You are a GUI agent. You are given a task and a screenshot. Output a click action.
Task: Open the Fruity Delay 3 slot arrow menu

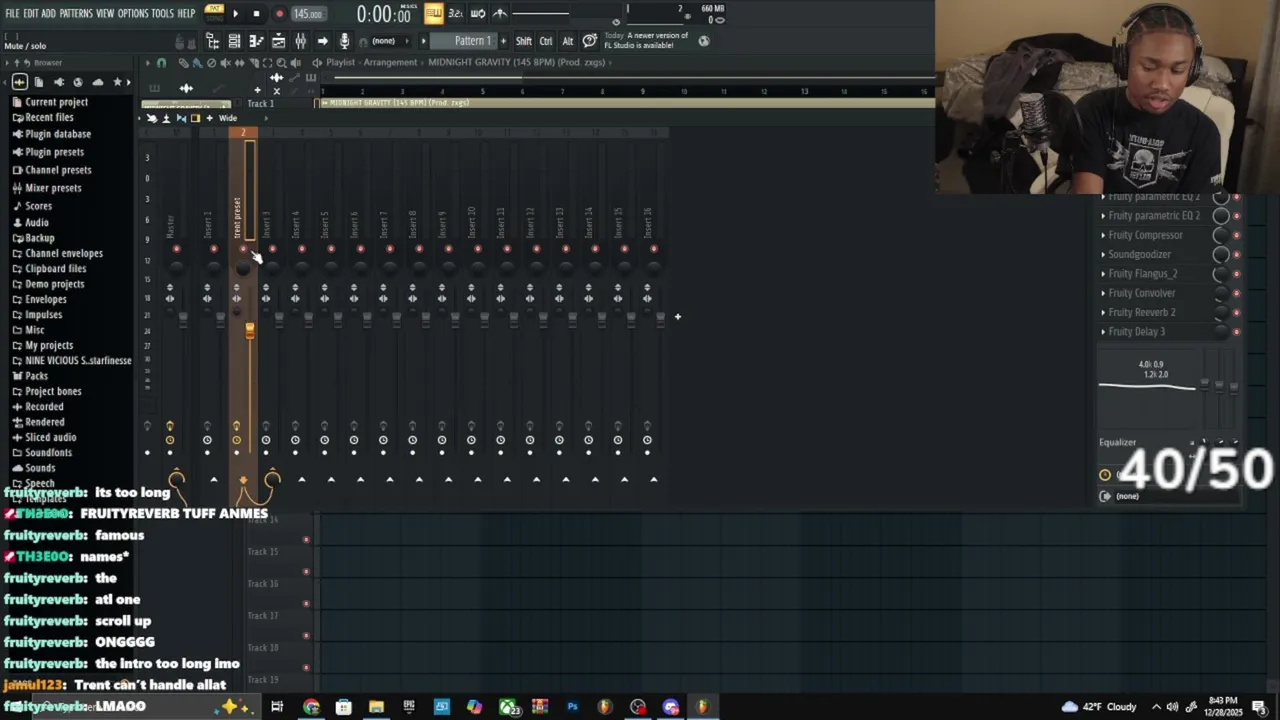point(1103,331)
